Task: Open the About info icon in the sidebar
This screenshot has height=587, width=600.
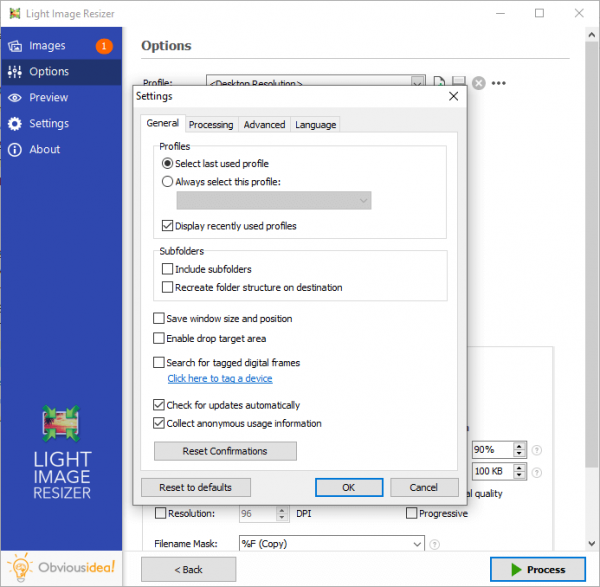Action: [x=15, y=150]
